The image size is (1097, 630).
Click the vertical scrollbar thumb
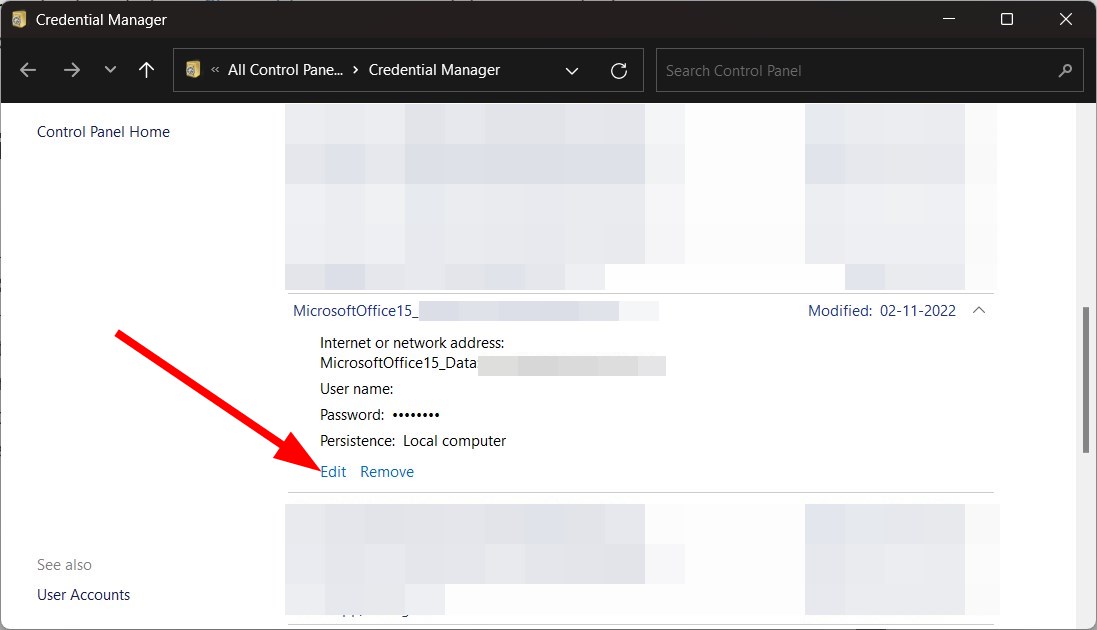(x=1086, y=380)
